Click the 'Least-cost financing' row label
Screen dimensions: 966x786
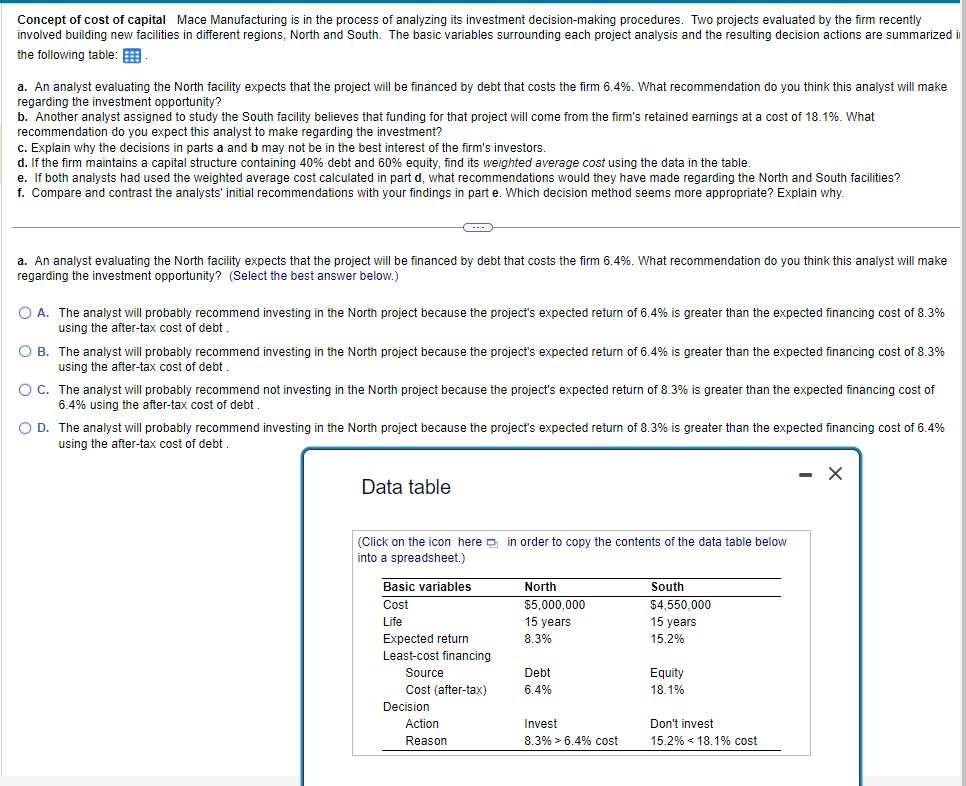point(437,656)
